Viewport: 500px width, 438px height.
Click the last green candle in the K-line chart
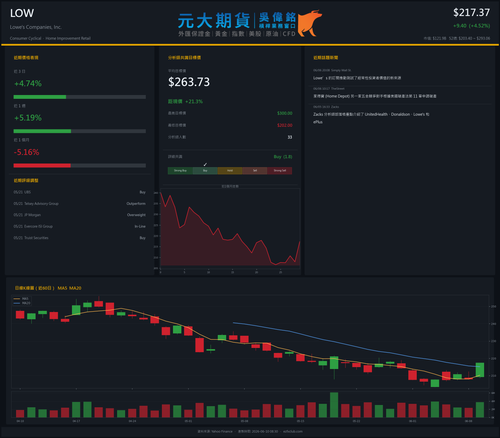coord(480,370)
